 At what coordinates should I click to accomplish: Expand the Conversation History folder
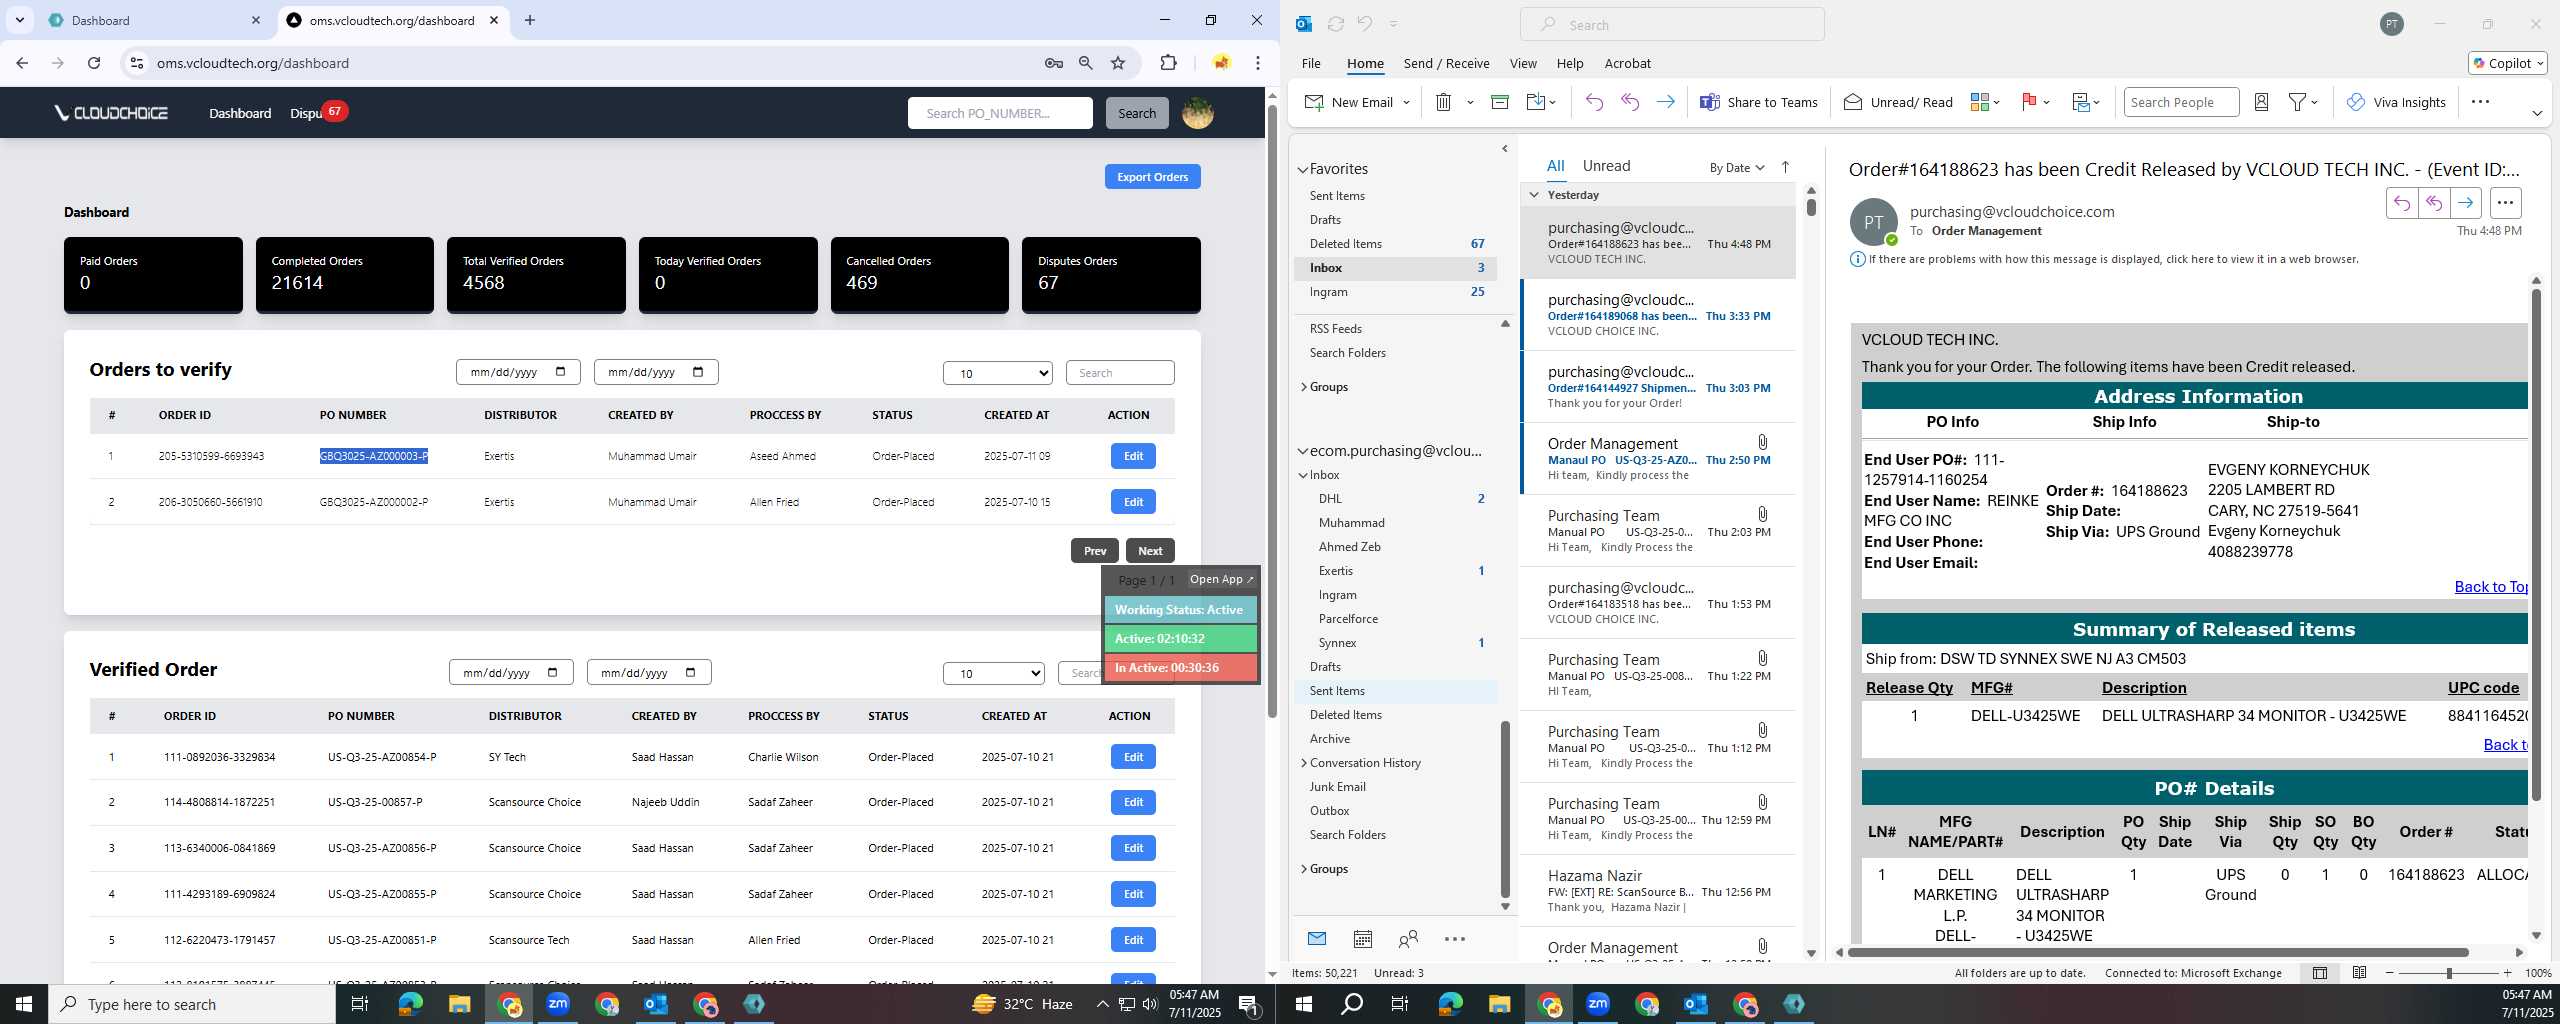pos(1303,763)
